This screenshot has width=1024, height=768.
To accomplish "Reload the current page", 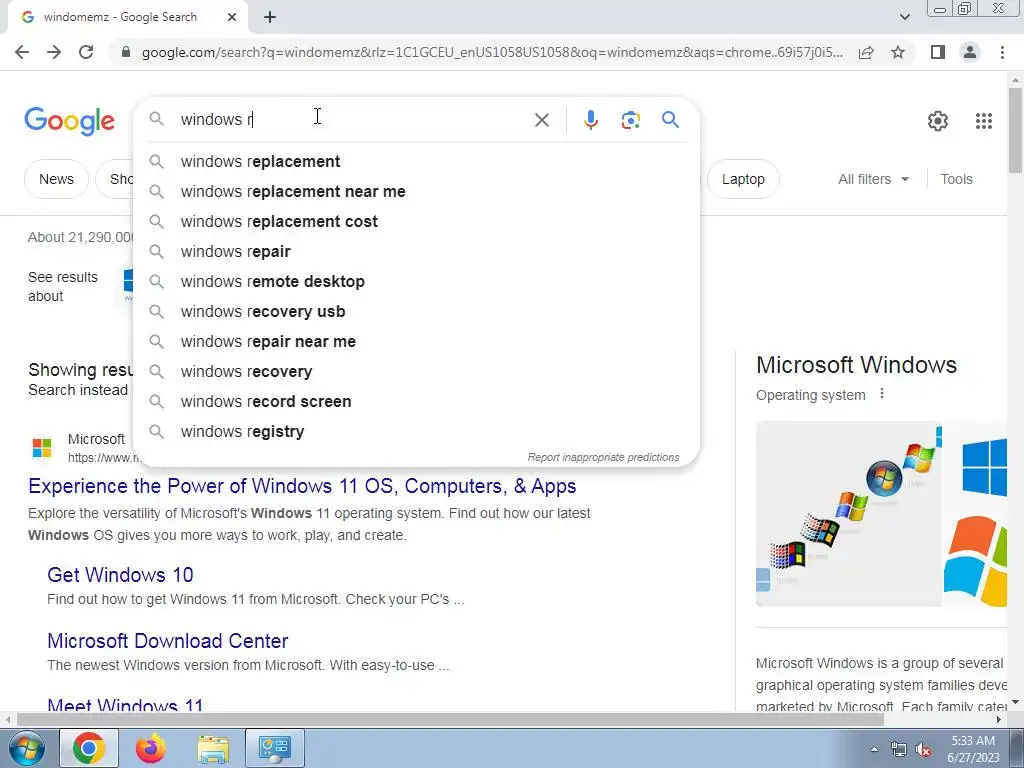I will [x=86, y=52].
